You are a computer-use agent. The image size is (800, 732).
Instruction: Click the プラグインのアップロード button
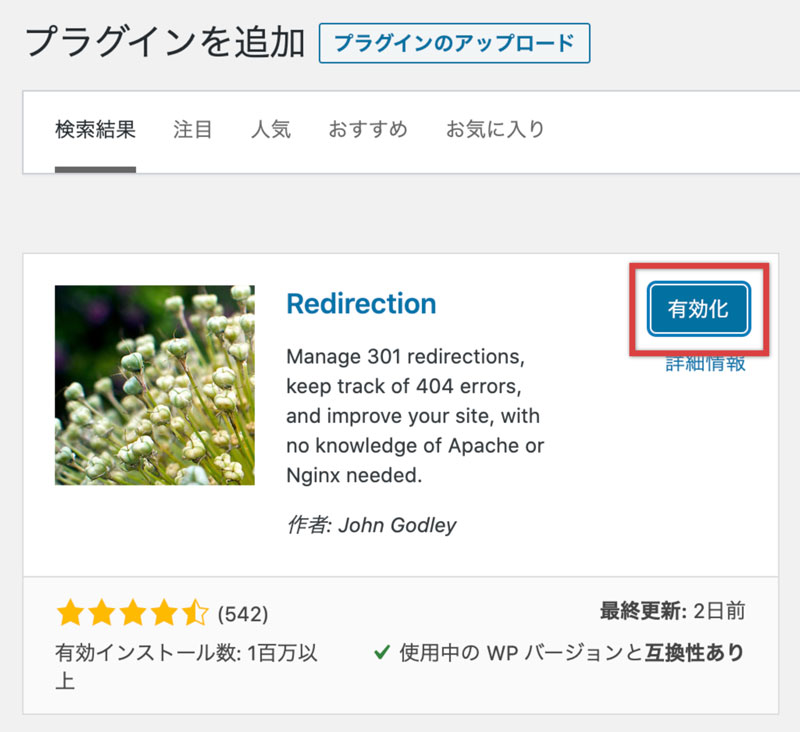click(454, 43)
